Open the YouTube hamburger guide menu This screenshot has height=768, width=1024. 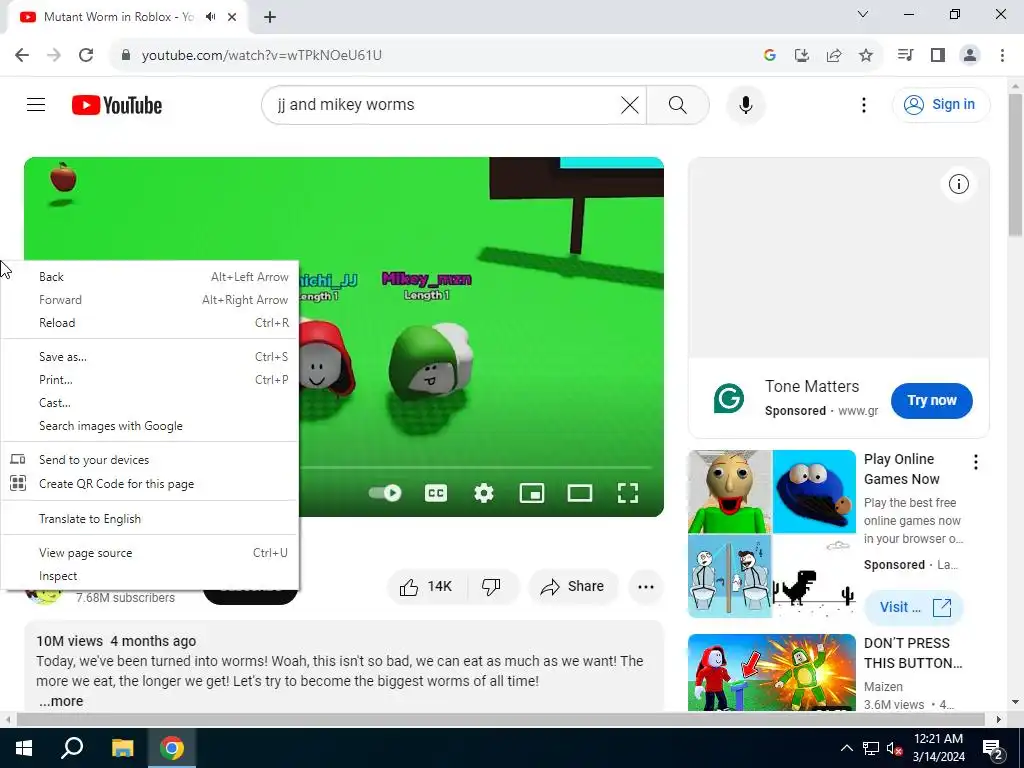click(36, 104)
